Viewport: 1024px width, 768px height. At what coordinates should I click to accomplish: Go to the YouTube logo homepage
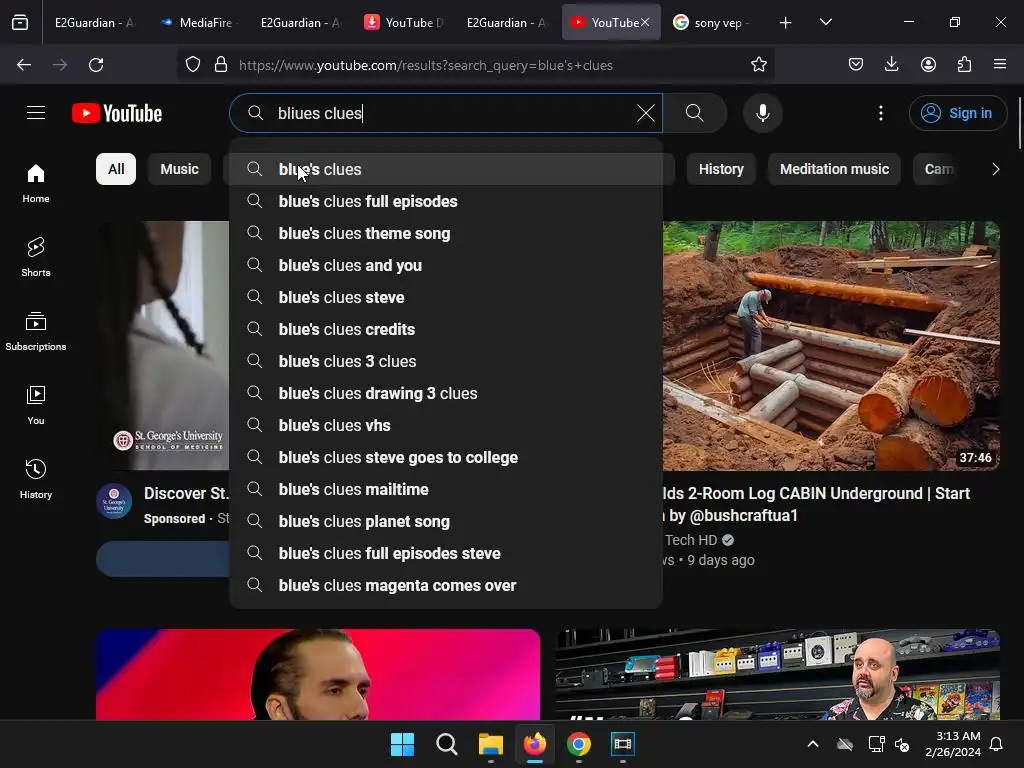[117, 113]
